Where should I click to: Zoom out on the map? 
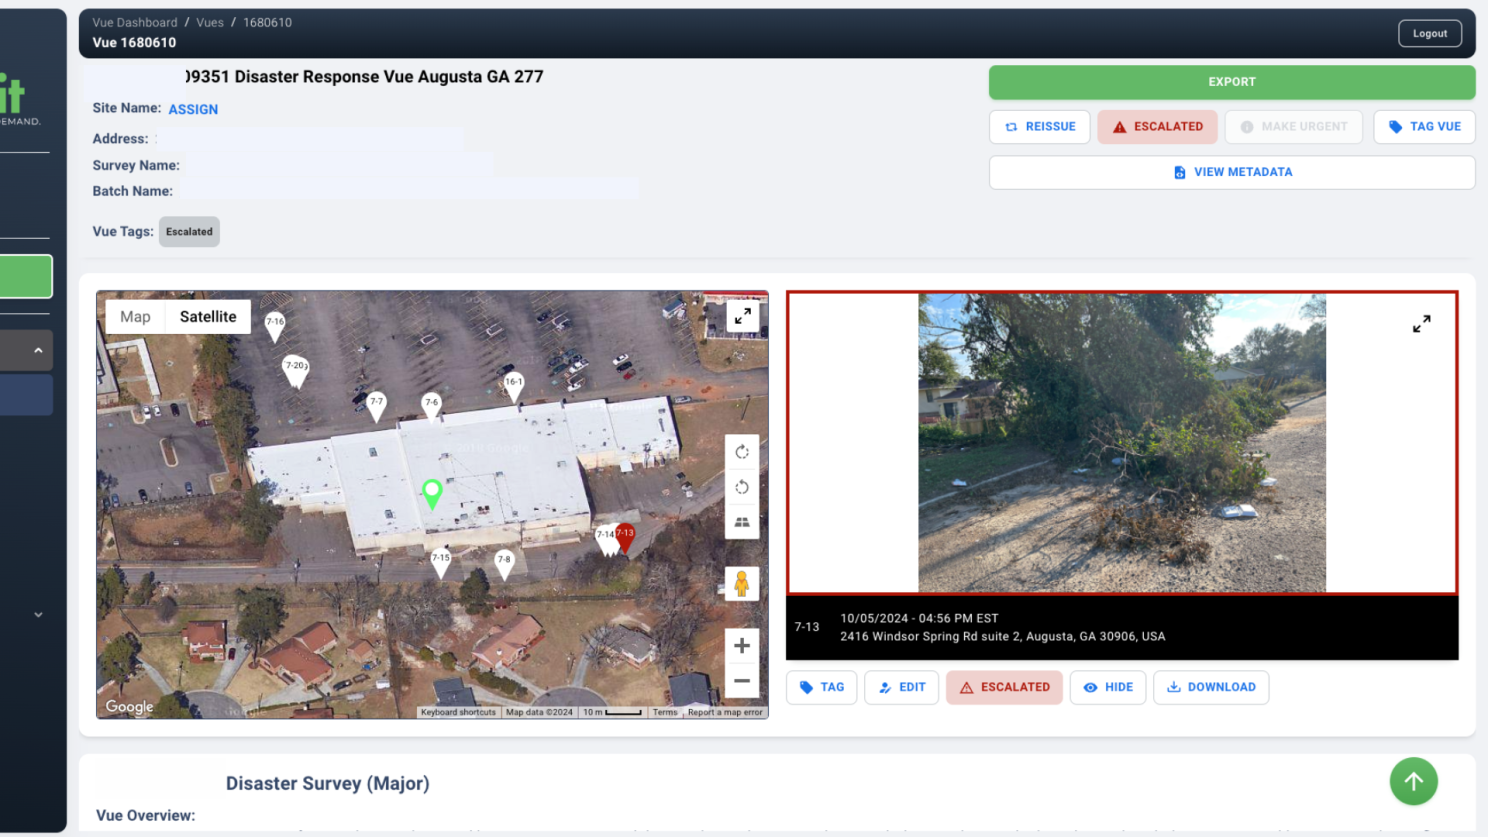tap(742, 681)
